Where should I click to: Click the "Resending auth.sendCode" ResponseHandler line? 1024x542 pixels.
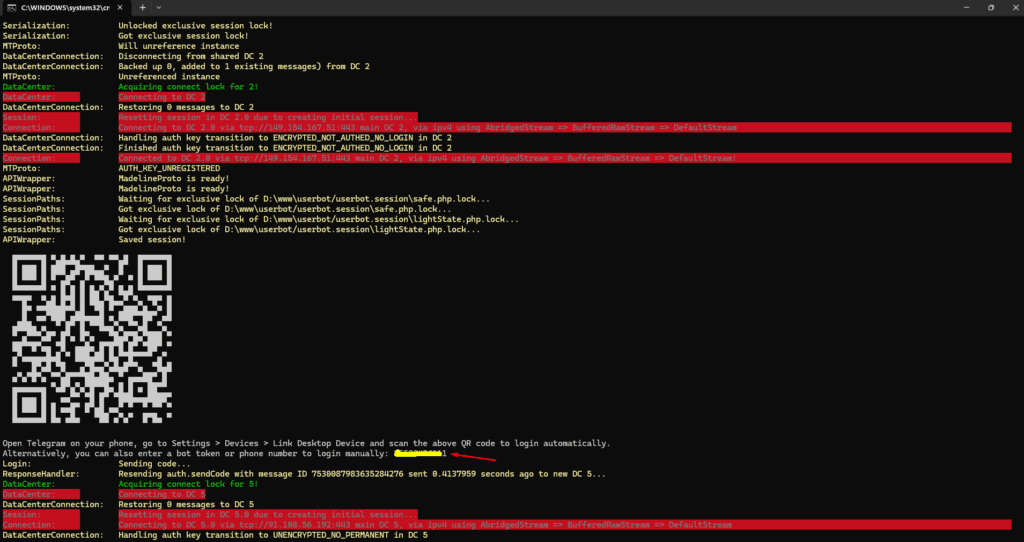(x=361, y=474)
